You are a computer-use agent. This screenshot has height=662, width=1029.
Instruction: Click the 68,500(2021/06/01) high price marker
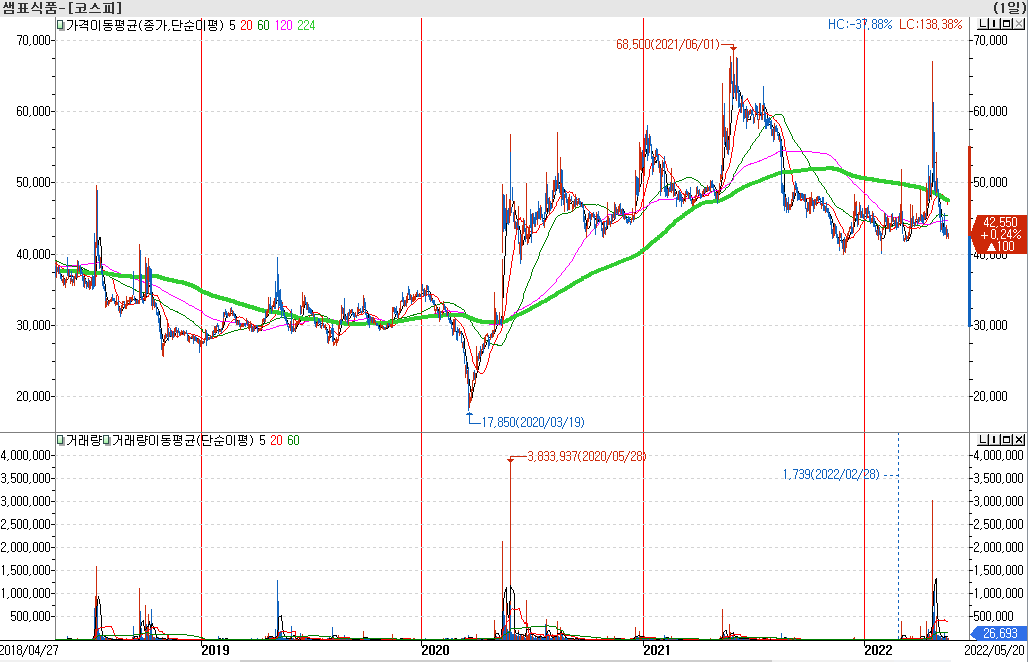(x=667, y=45)
